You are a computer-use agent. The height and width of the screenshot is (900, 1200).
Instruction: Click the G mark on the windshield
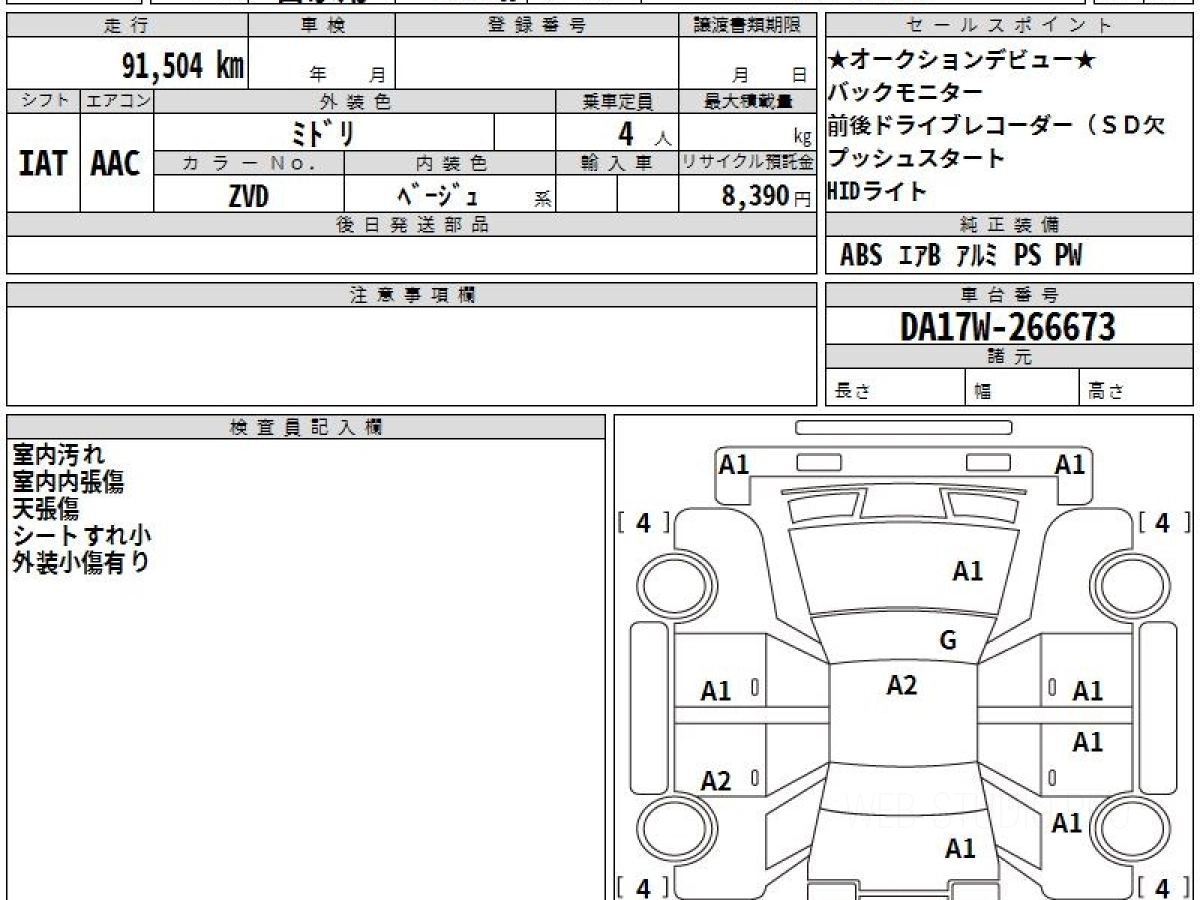[x=948, y=641]
